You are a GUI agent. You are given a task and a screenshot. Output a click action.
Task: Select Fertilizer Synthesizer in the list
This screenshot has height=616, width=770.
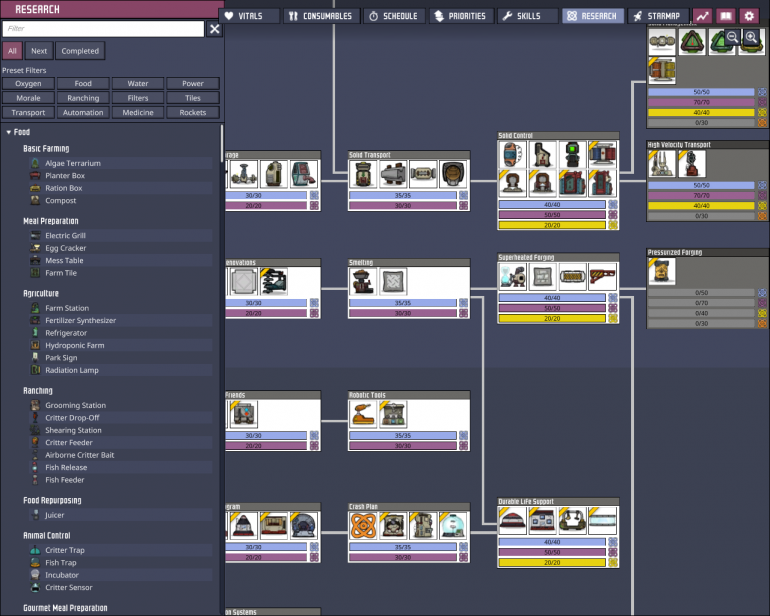pyautogui.click(x=120, y=320)
